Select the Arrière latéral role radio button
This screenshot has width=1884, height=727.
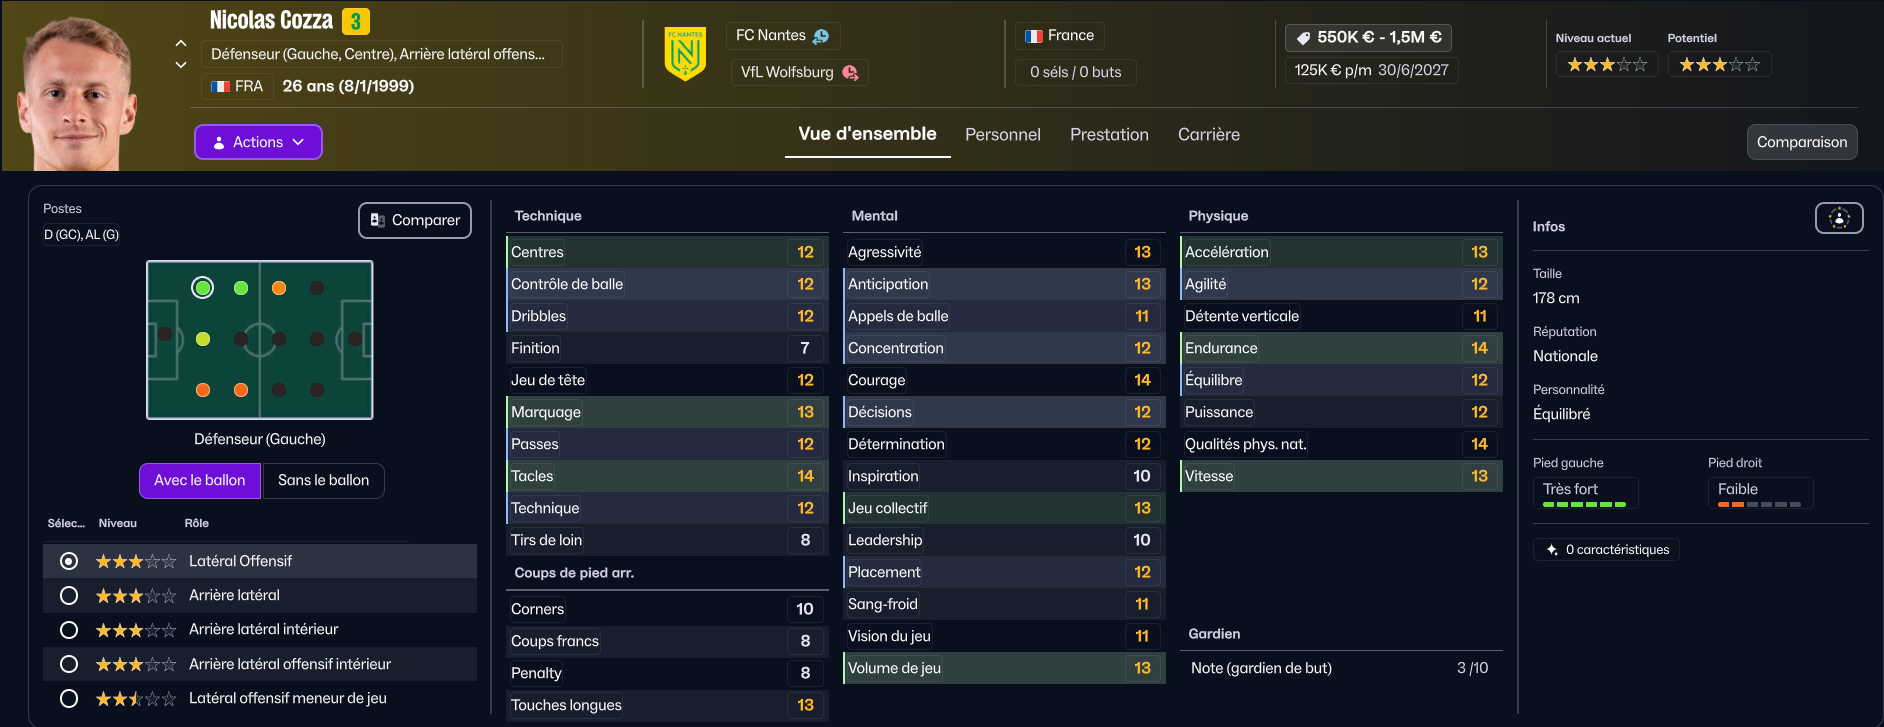coord(69,596)
